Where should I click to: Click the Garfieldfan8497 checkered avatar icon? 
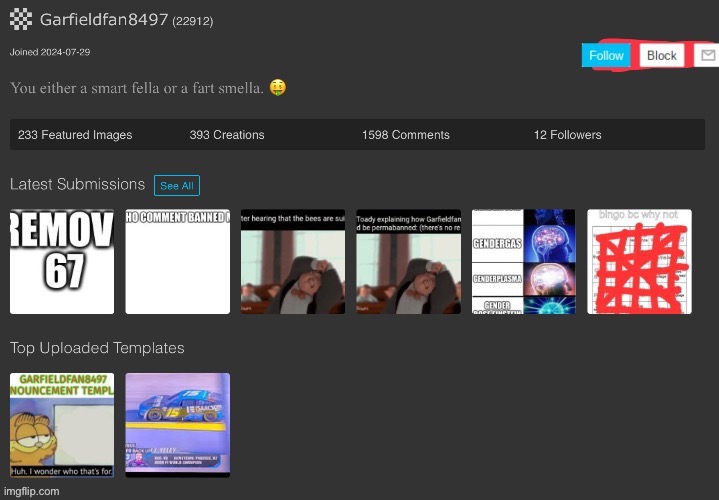[x=21, y=19]
